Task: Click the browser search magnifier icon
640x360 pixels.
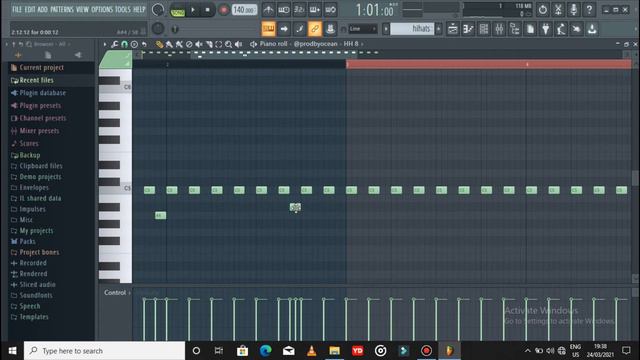Action: (x=29, y=44)
